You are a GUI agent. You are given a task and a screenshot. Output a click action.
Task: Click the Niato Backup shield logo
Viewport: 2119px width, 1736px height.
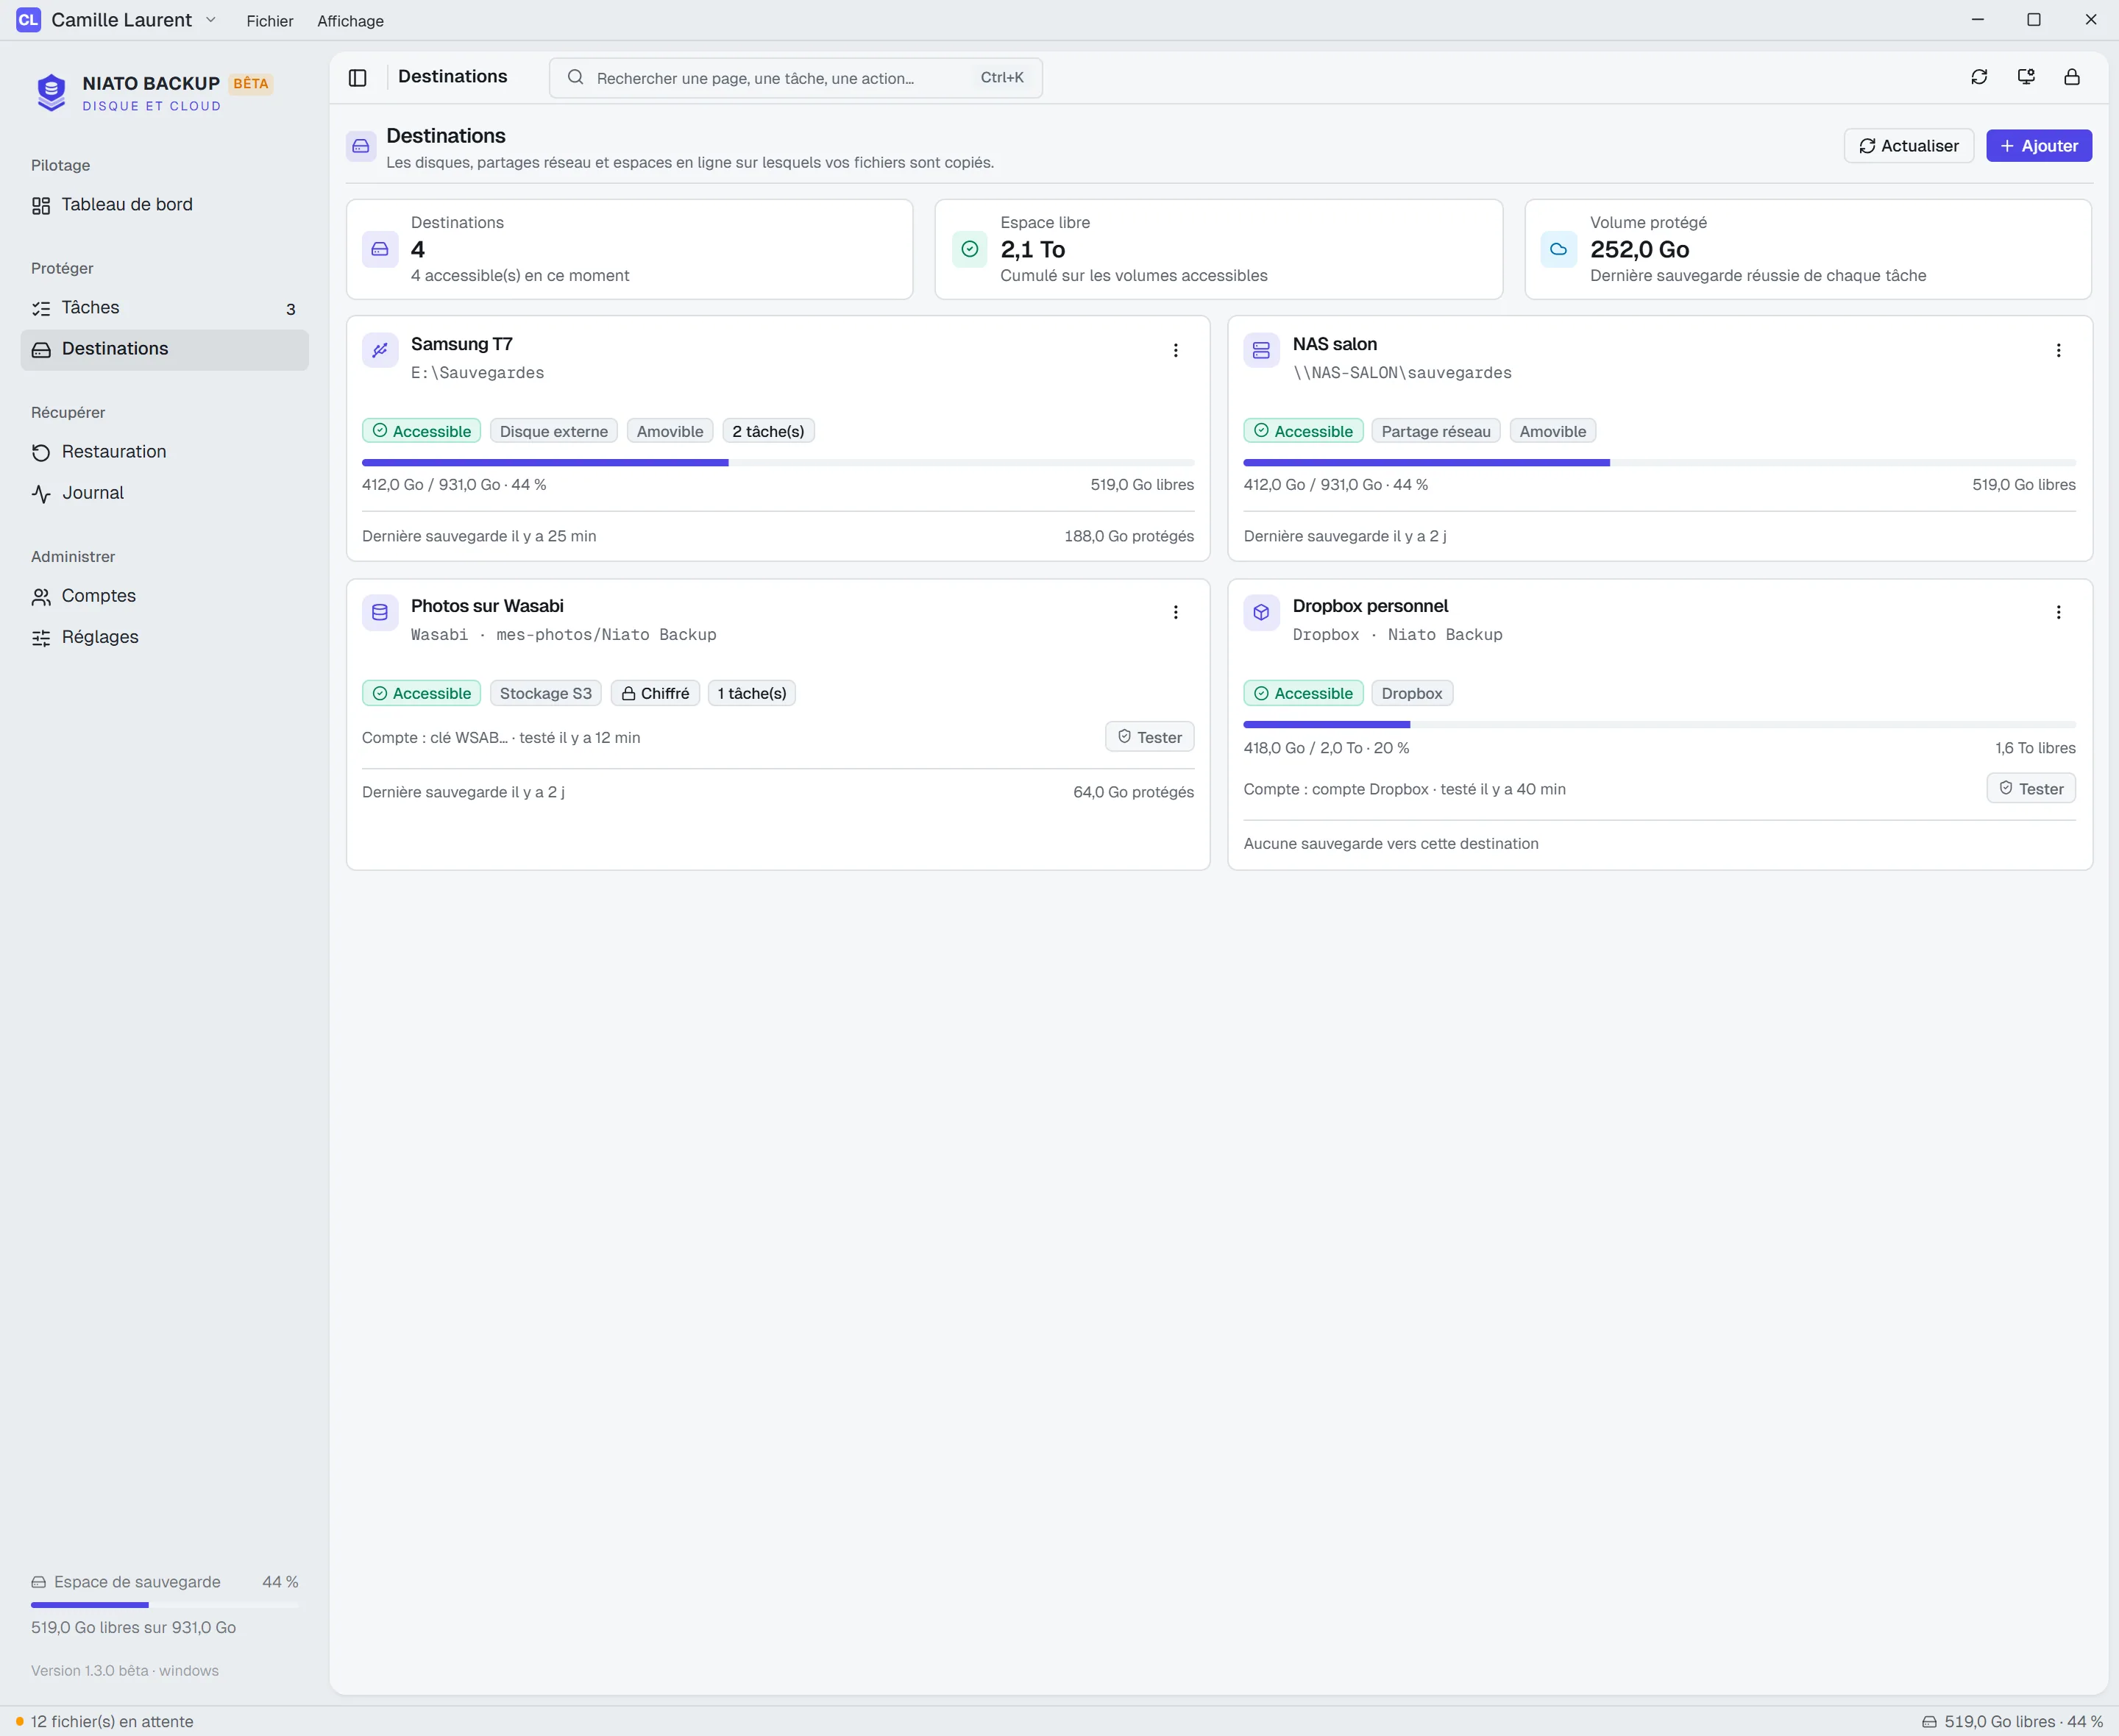51,92
